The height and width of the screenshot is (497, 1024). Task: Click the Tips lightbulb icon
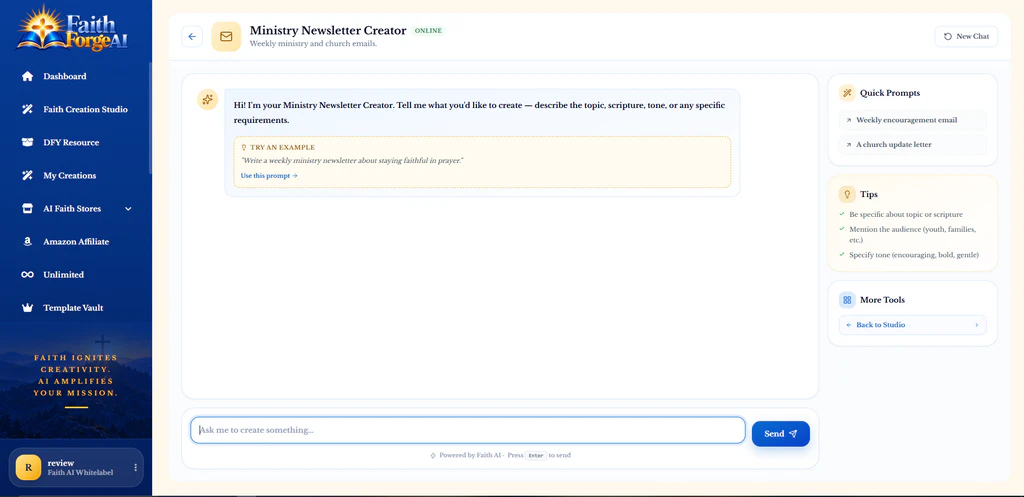coord(847,194)
